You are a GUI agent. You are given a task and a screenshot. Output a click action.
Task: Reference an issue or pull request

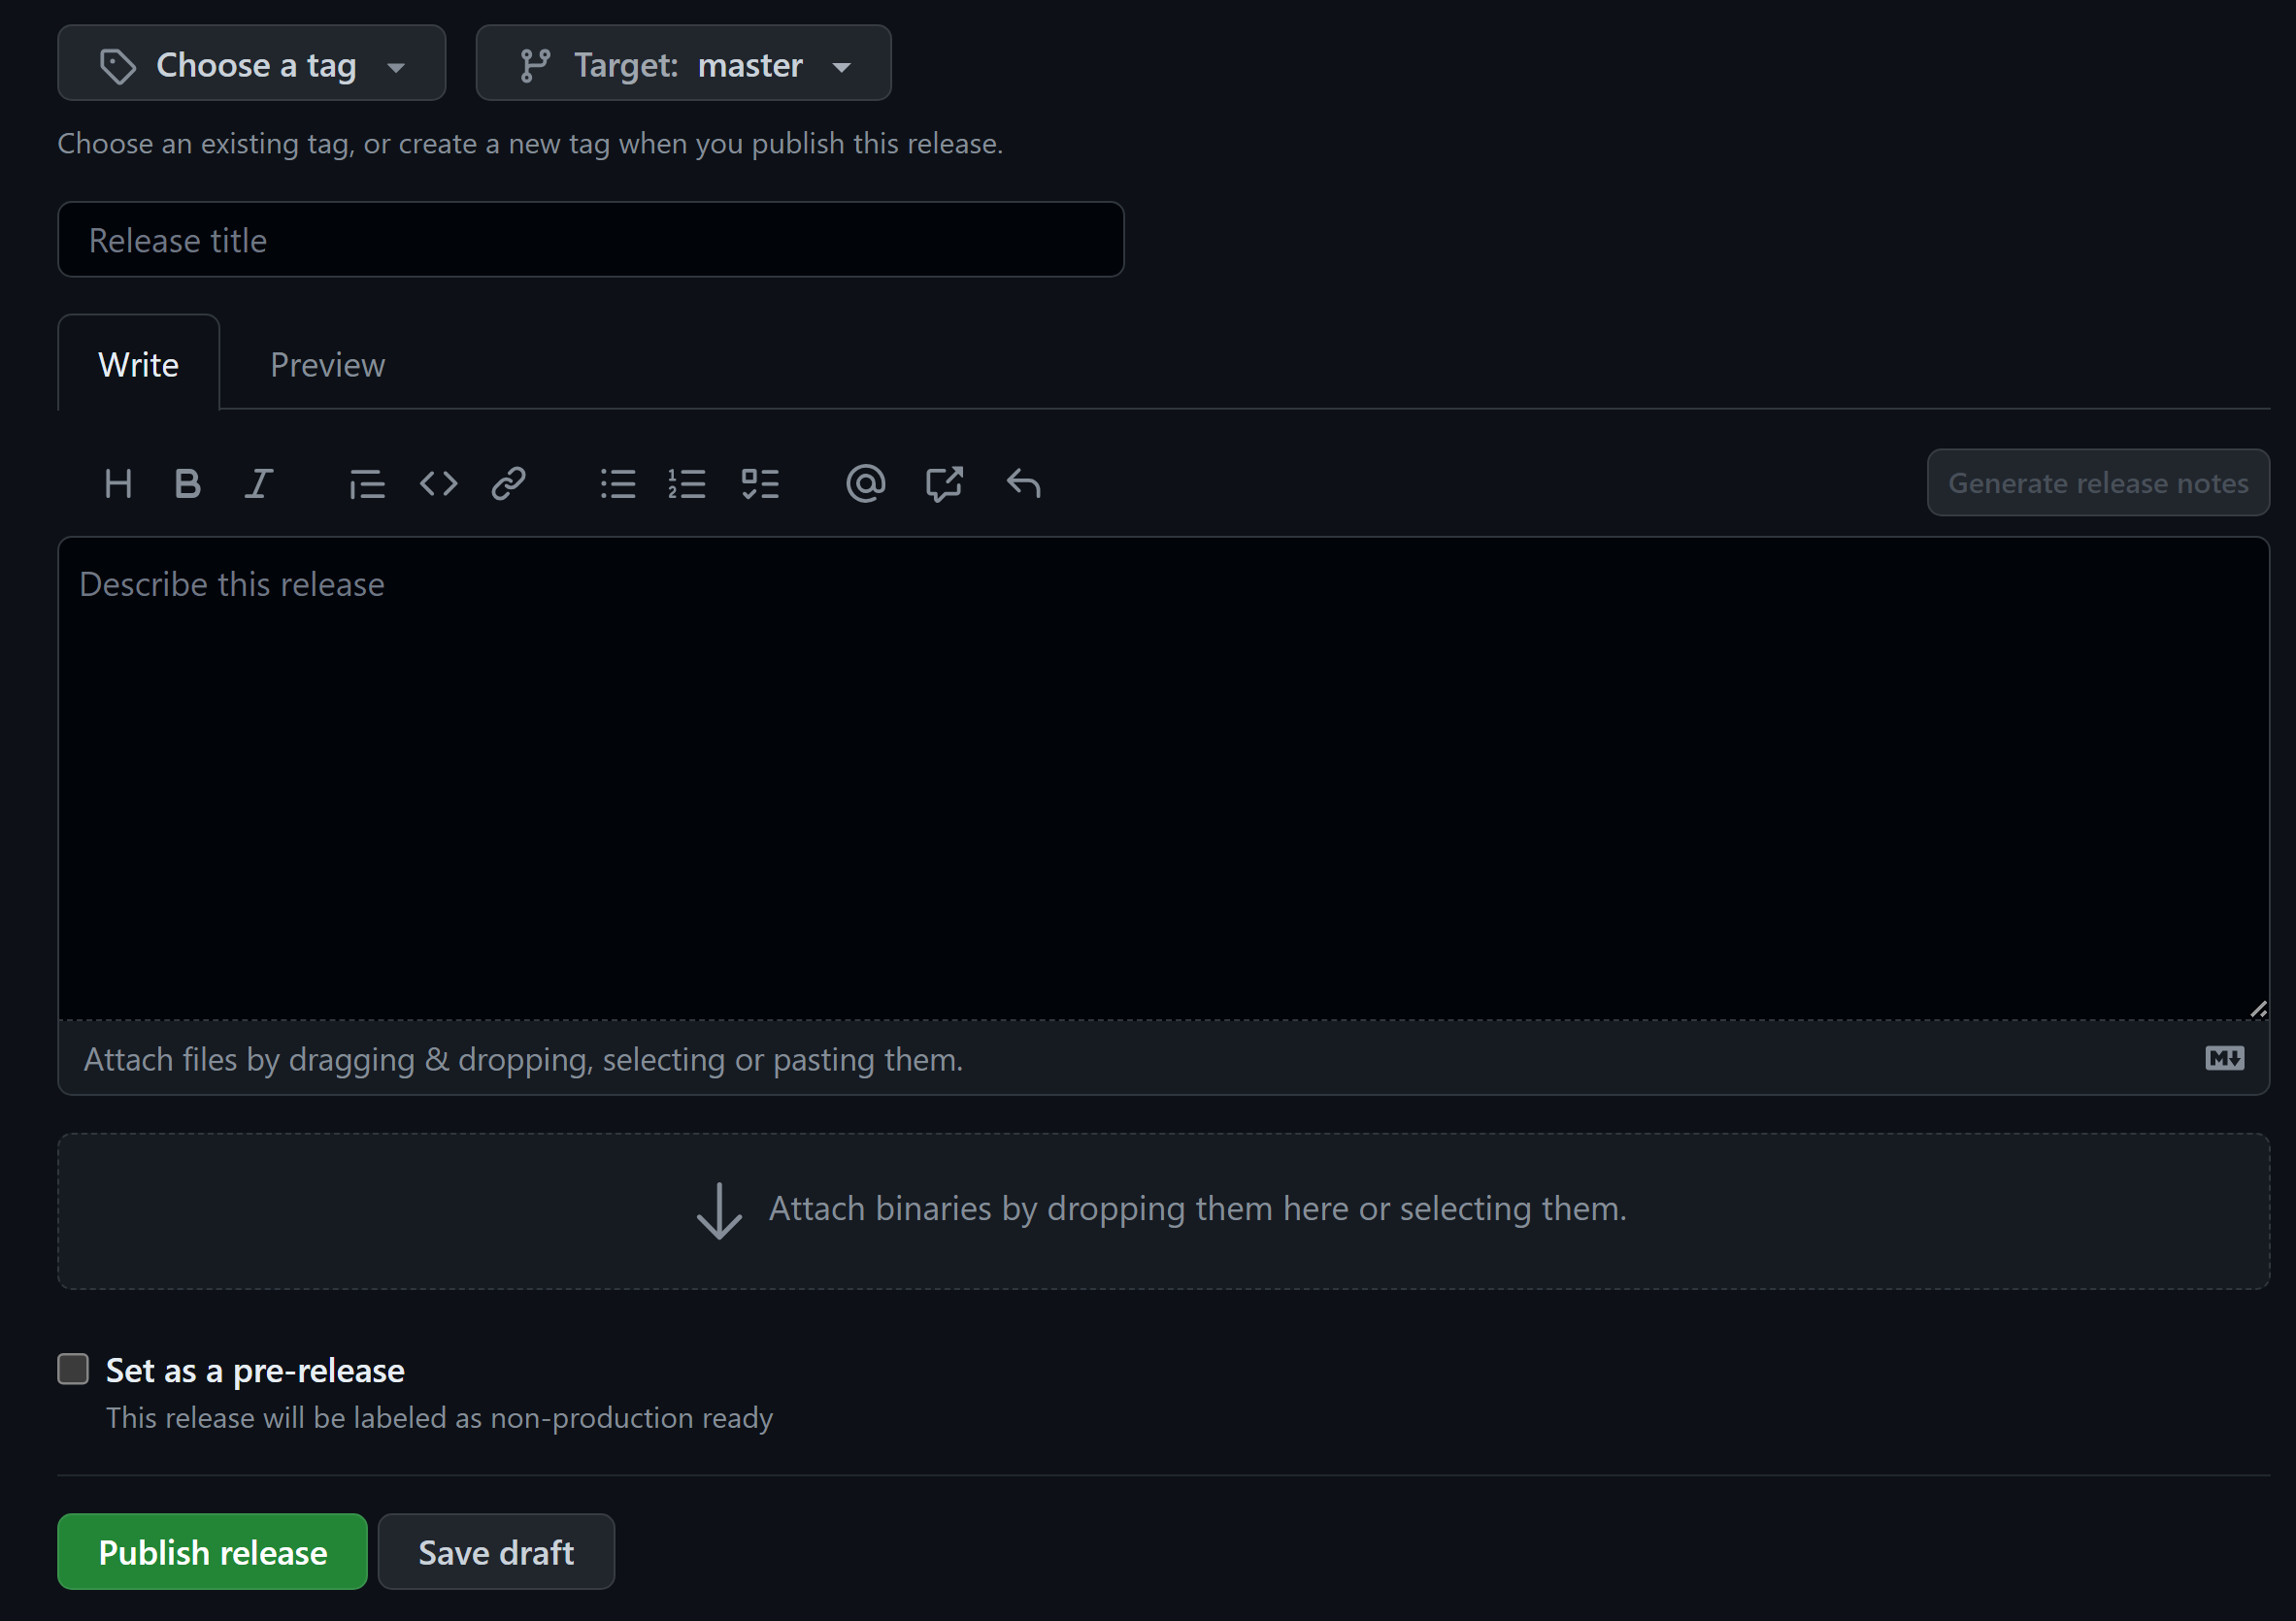click(943, 484)
